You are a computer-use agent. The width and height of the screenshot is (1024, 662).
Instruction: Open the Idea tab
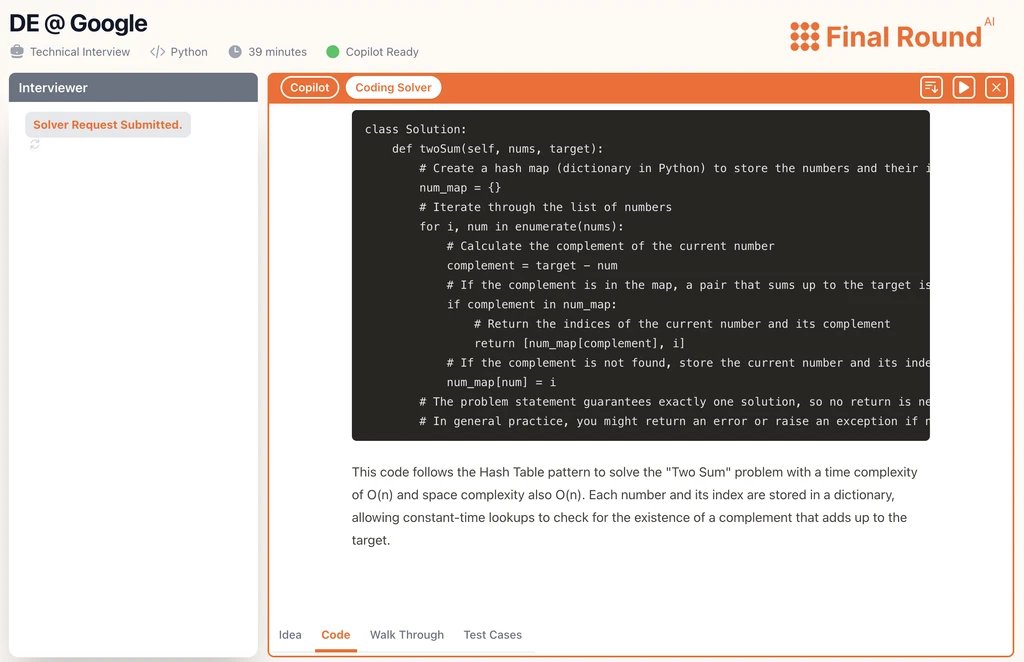pyautogui.click(x=290, y=635)
